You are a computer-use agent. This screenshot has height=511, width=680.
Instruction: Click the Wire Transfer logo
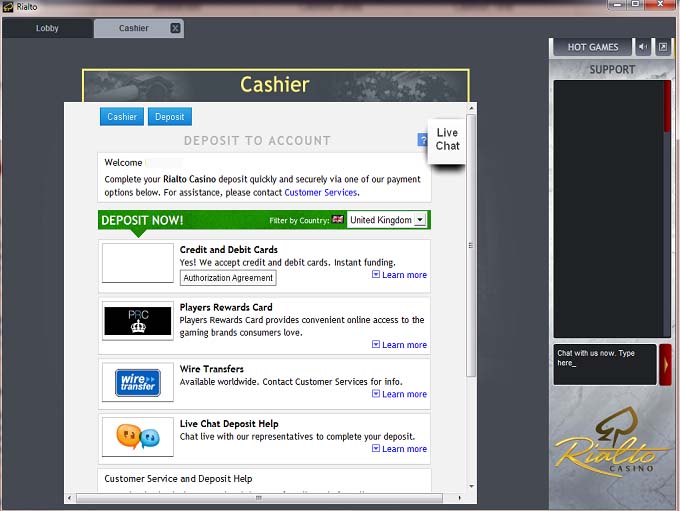(x=138, y=382)
